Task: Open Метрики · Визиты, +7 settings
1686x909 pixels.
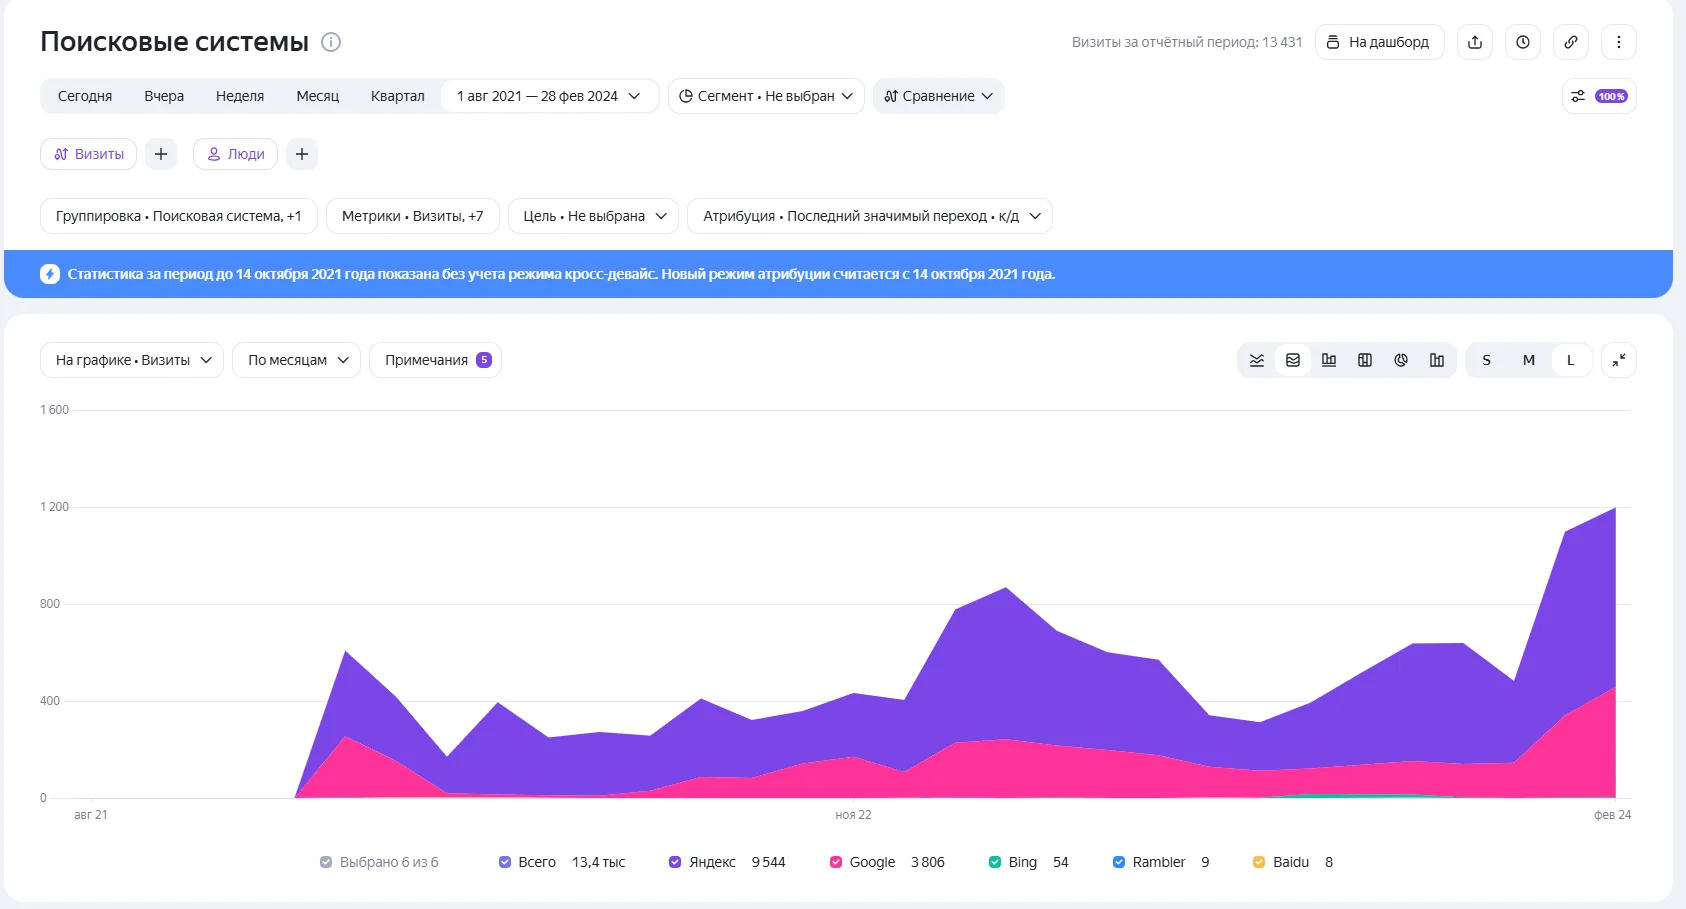Action: point(413,216)
